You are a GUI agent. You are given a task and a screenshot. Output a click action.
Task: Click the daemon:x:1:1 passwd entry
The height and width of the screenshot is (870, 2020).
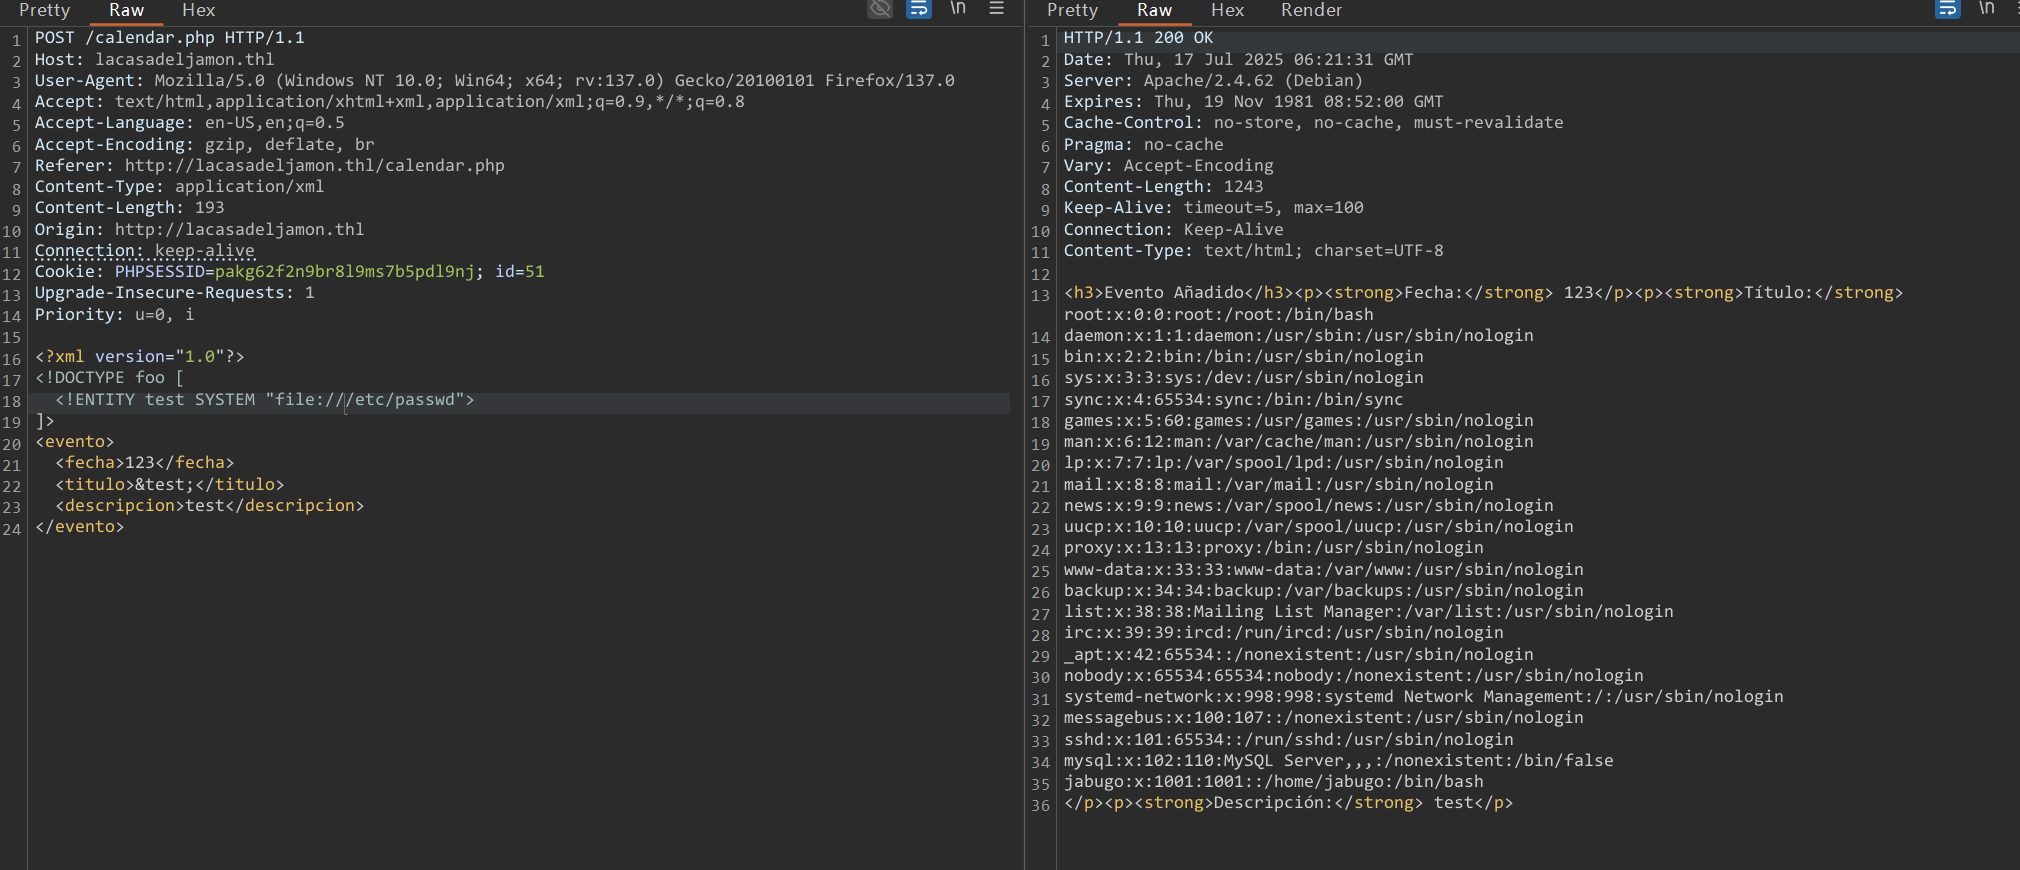coord(1299,336)
